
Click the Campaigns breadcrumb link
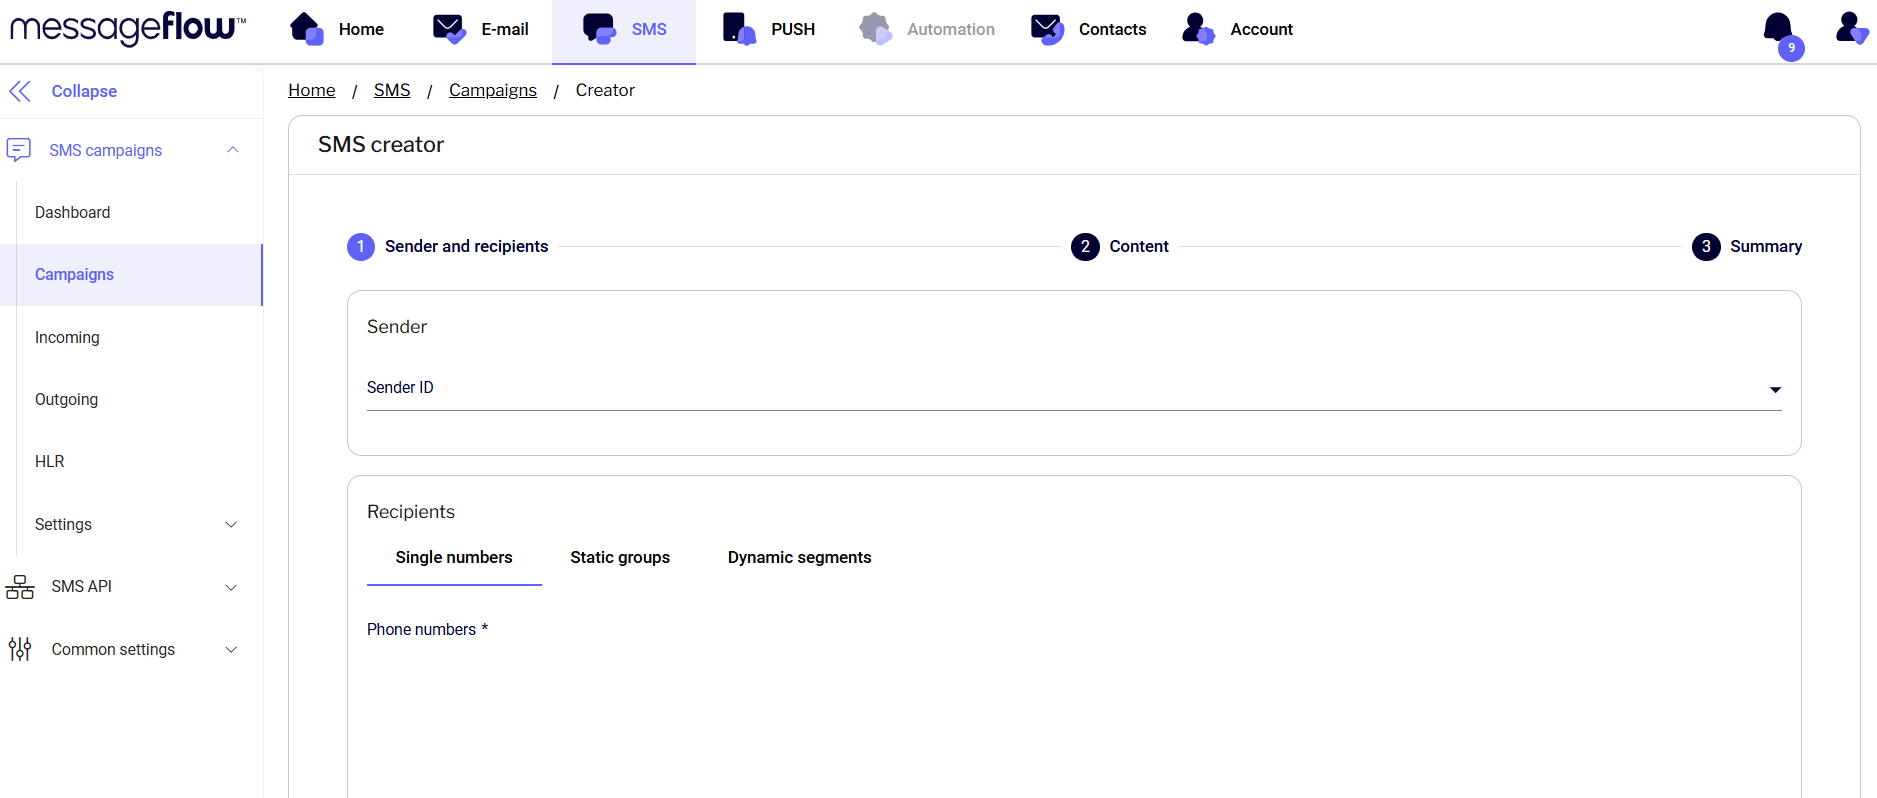click(x=492, y=90)
